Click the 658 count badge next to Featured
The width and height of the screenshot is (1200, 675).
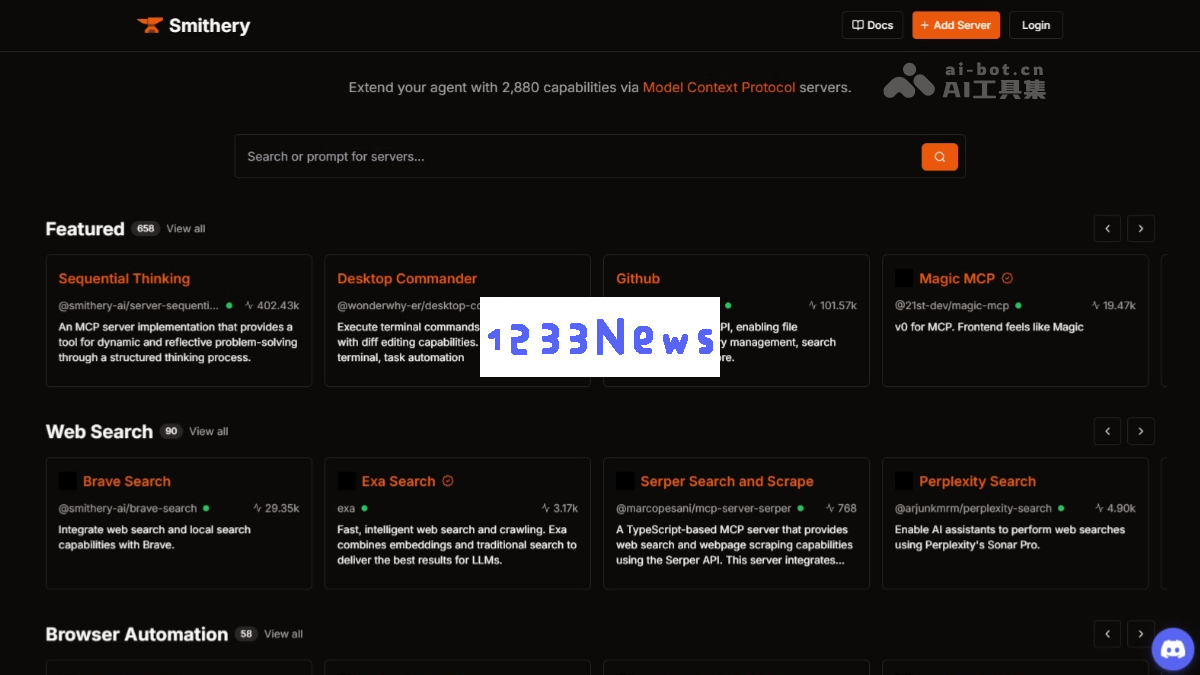(146, 229)
